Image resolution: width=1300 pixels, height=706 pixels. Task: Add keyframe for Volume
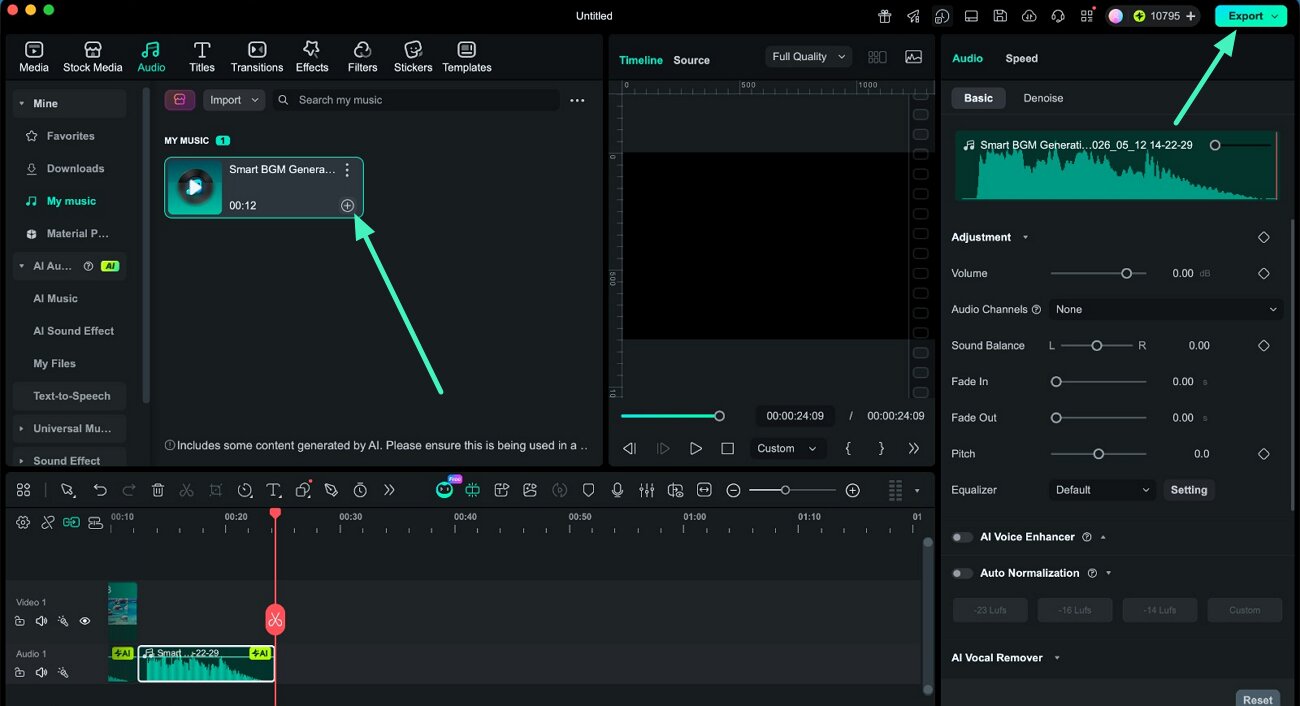click(1263, 273)
